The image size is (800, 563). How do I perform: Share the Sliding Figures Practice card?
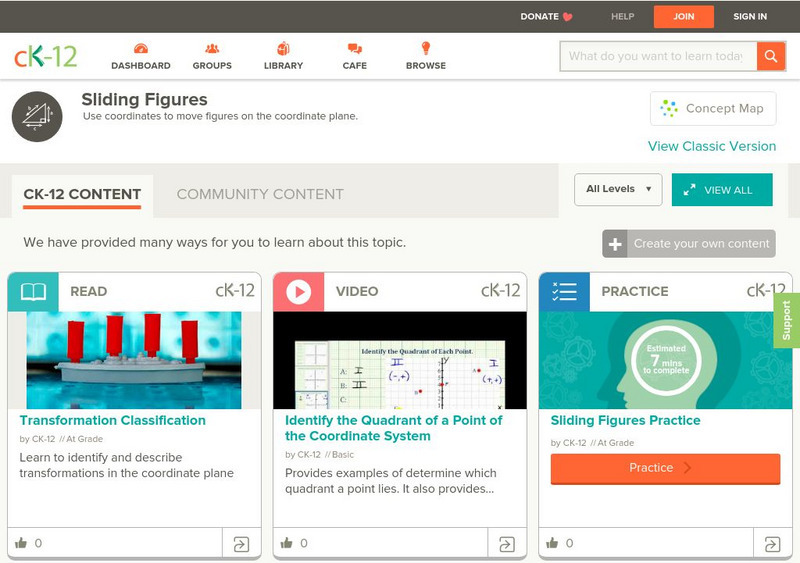coord(772,544)
